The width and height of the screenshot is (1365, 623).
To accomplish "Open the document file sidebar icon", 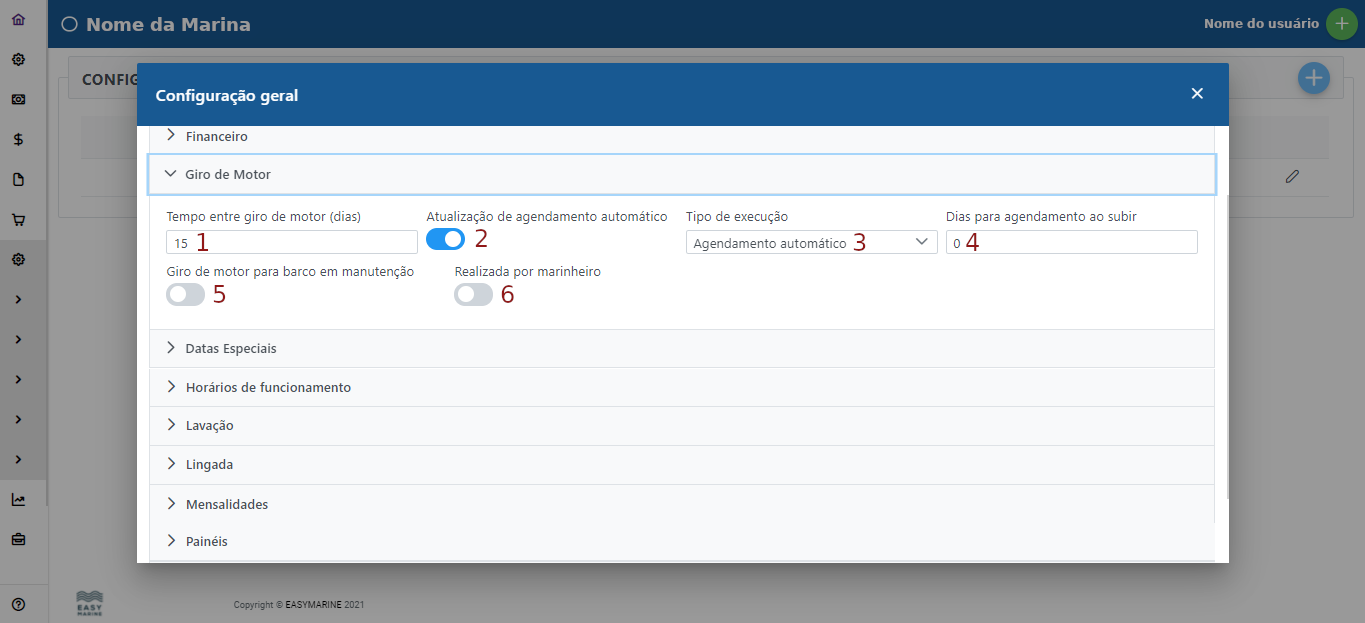I will (18, 179).
